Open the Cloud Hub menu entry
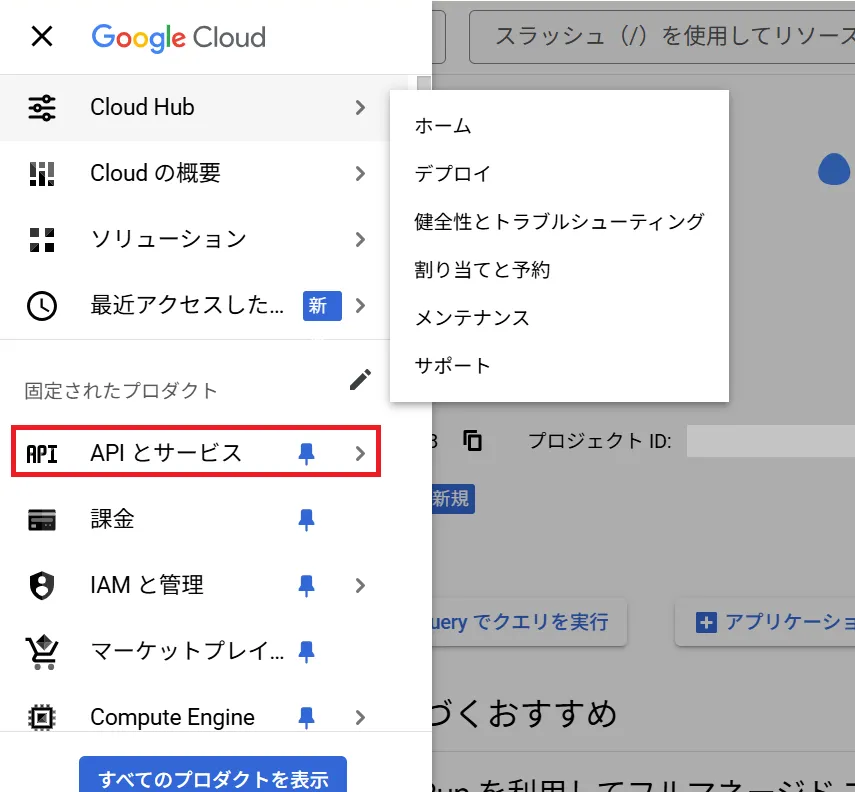The image size is (855, 792). (x=196, y=107)
